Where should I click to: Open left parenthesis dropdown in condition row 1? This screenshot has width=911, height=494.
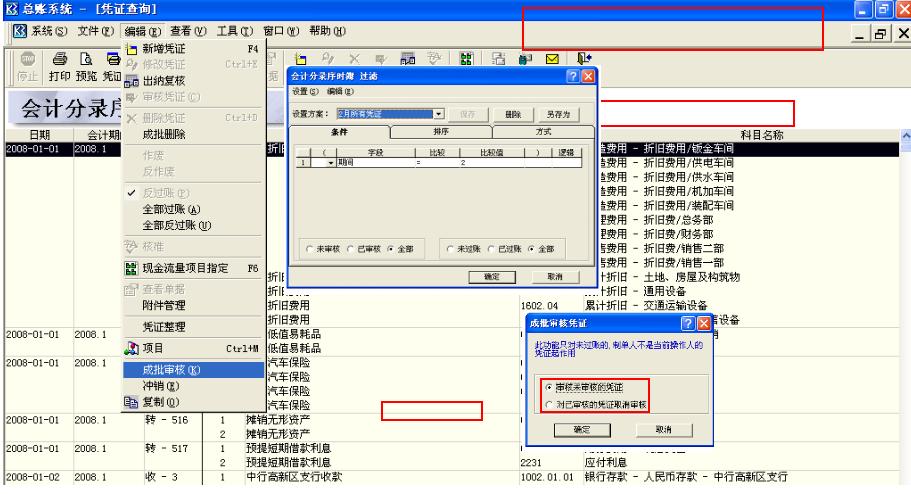pyautogui.click(x=331, y=163)
